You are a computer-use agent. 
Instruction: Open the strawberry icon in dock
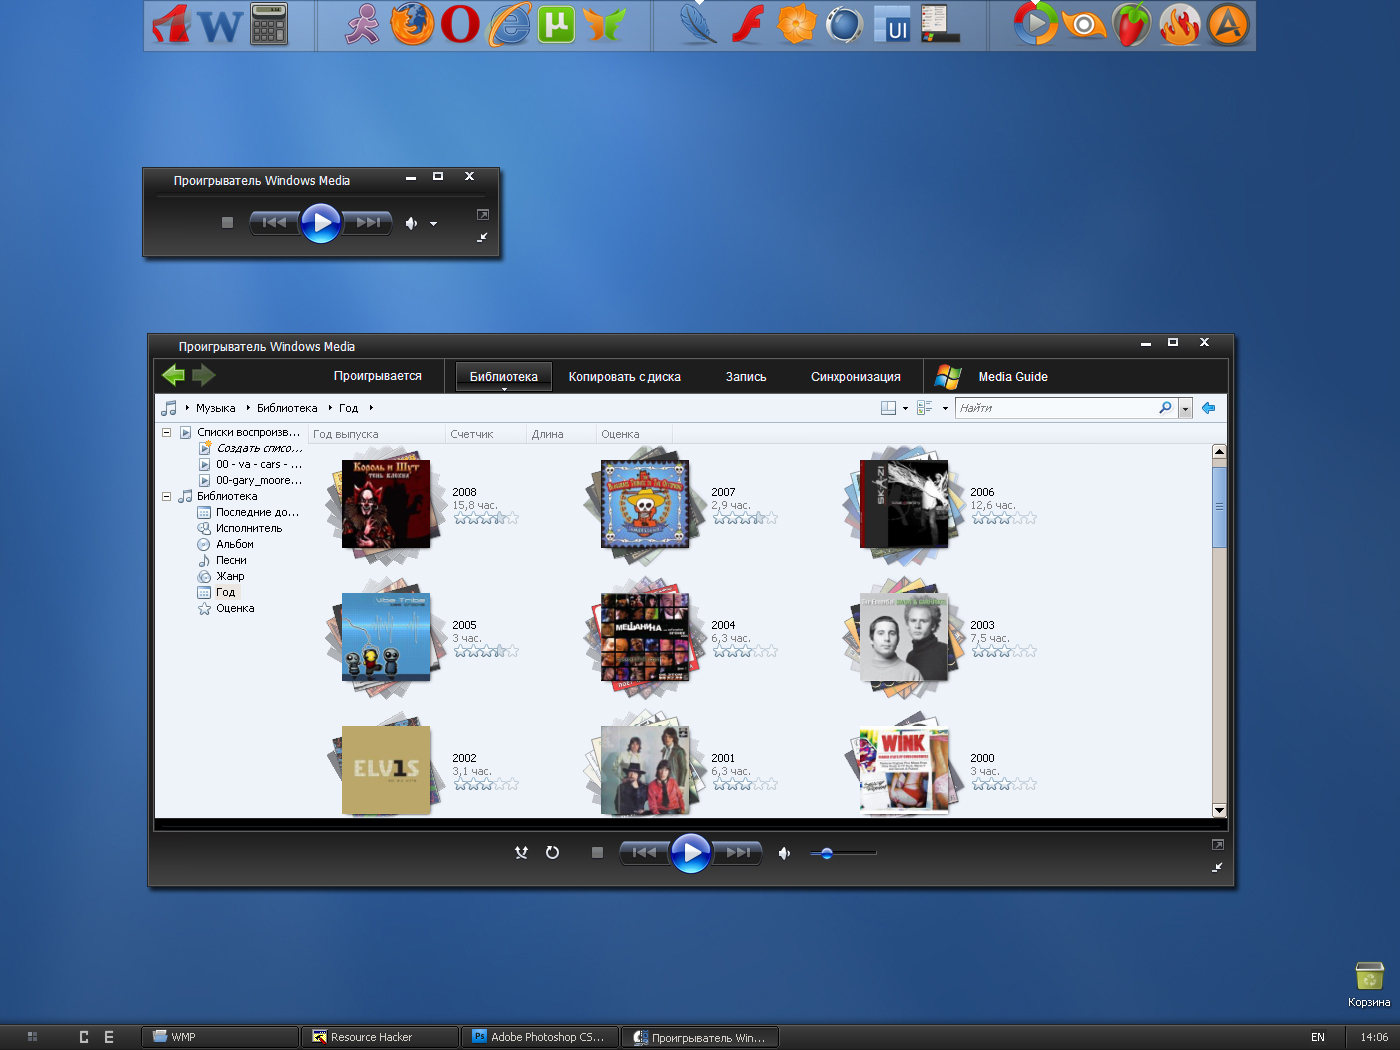[x=1132, y=25]
